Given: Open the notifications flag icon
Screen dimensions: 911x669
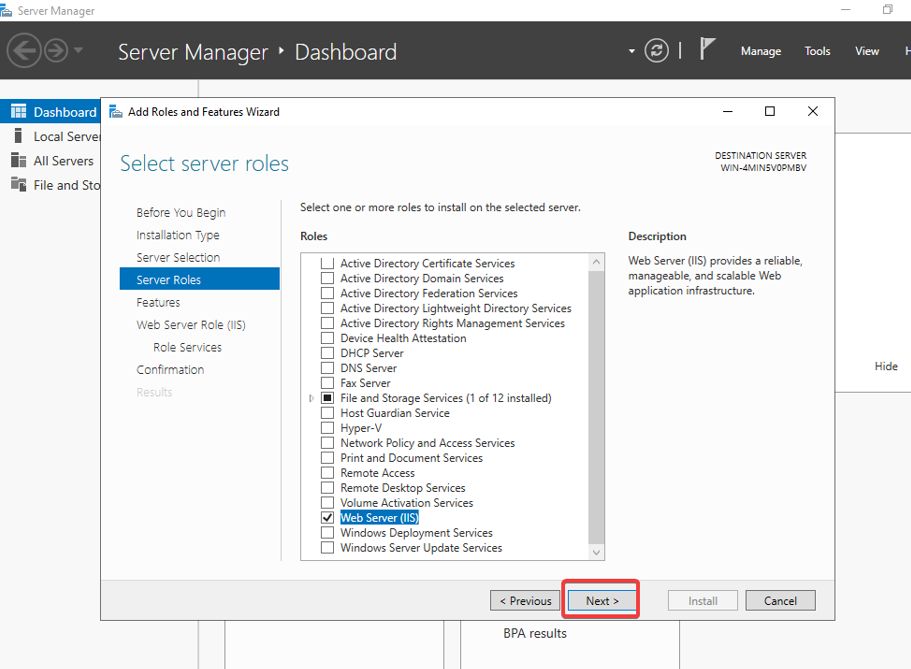Looking at the screenshot, I should pos(708,49).
